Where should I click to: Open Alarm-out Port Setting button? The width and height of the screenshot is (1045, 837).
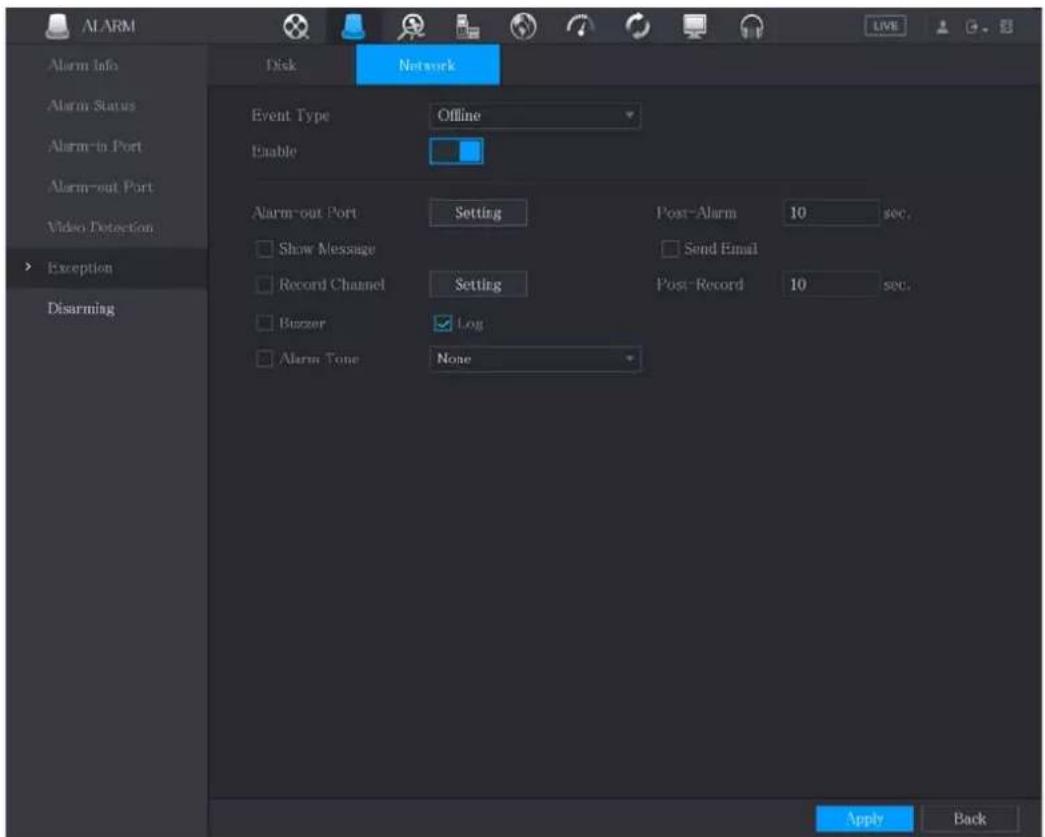[x=478, y=213]
